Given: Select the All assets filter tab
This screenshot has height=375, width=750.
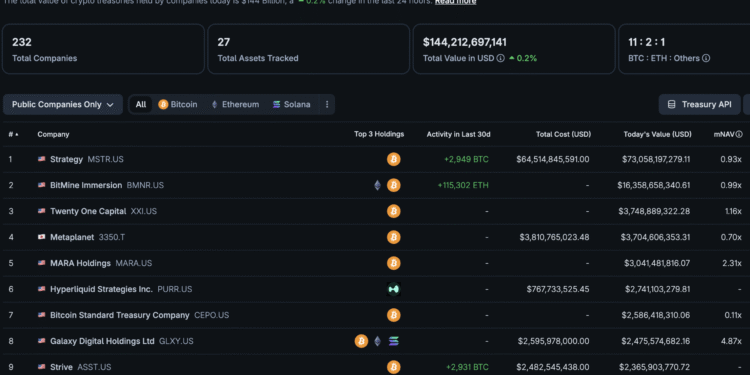Looking at the screenshot, I should coord(141,104).
